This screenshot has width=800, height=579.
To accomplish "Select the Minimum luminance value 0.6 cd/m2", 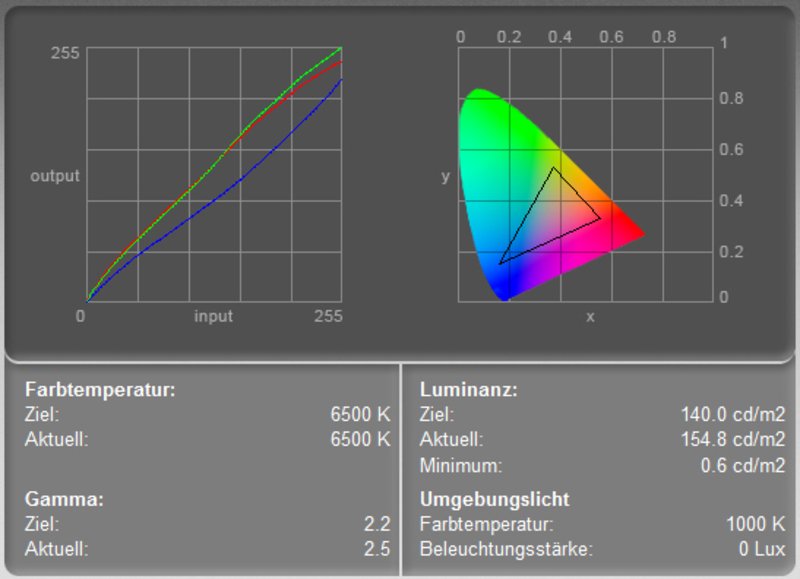I will [742, 465].
